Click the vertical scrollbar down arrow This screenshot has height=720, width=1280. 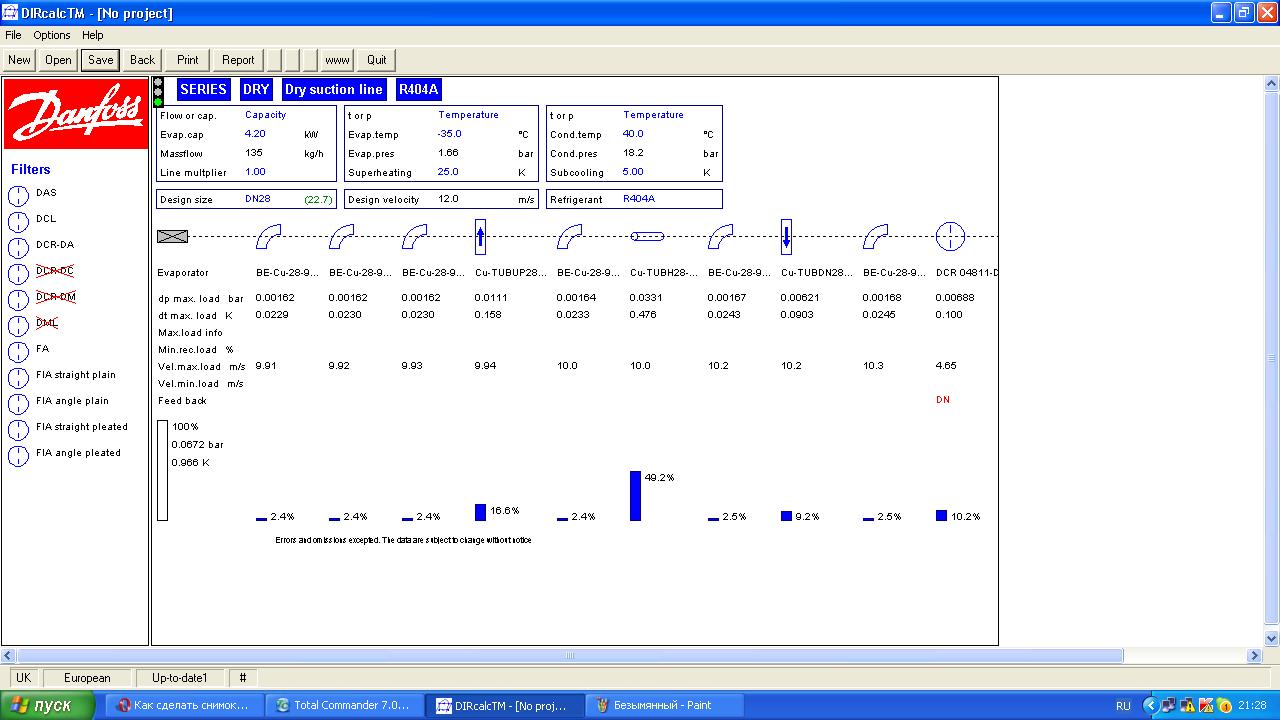tap(1272, 638)
